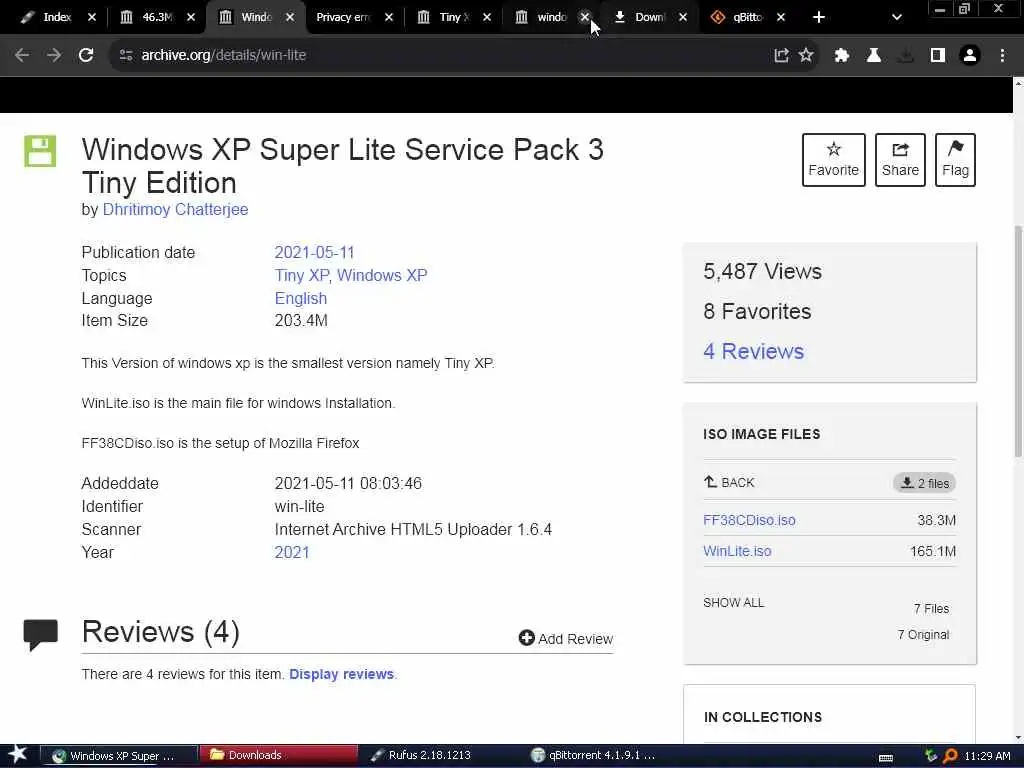Viewport: 1024px width, 768px height.
Task: Open the 4 Reviews link
Action: coord(753,351)
